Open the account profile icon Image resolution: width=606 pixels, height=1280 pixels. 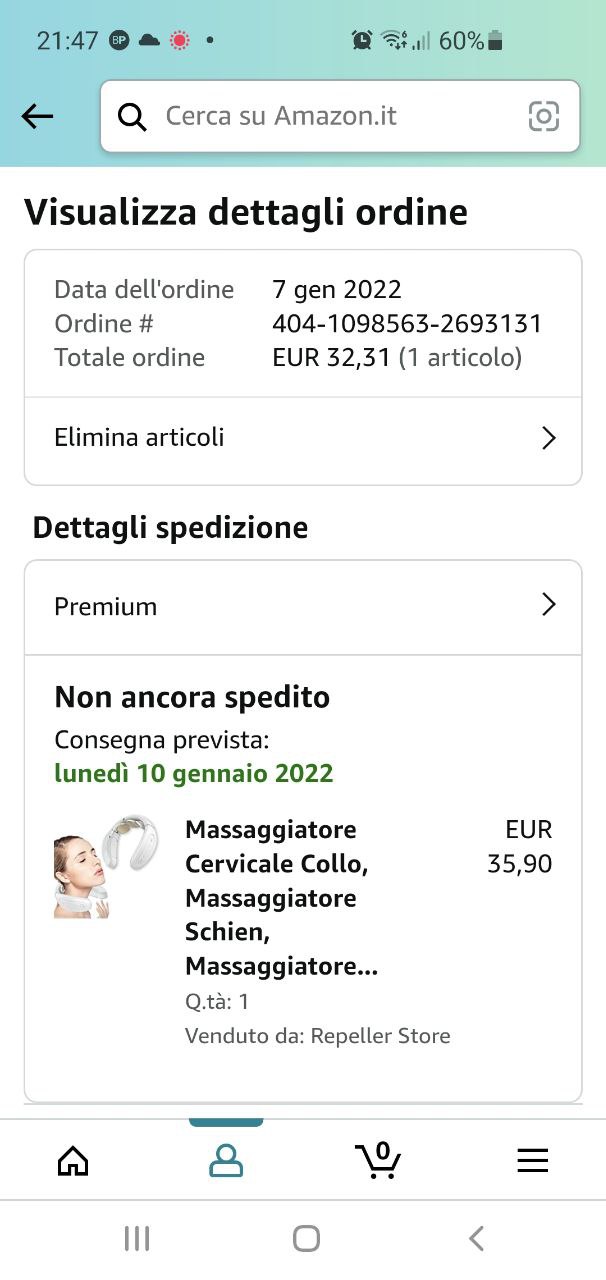pyautogui.click(x=226, y=1160)
